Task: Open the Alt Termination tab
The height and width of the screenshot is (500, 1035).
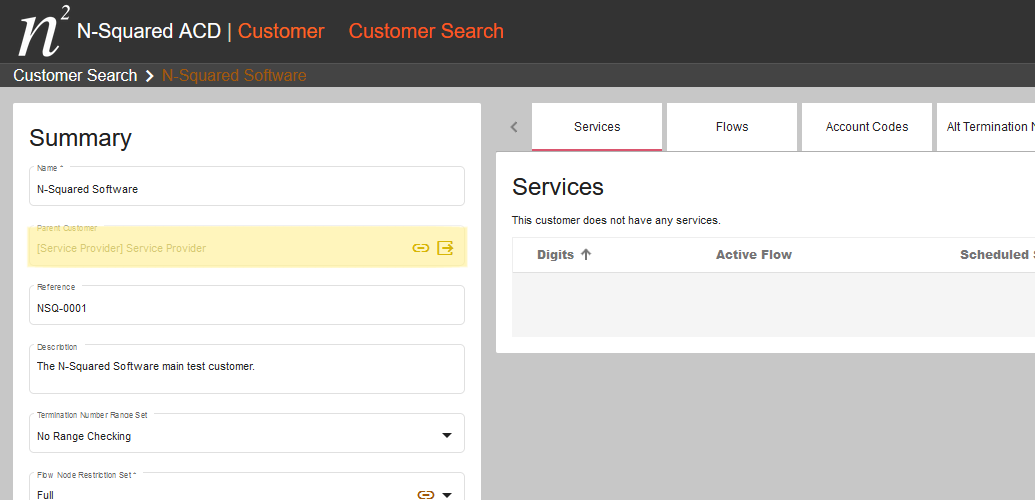Action: [986, 127]
